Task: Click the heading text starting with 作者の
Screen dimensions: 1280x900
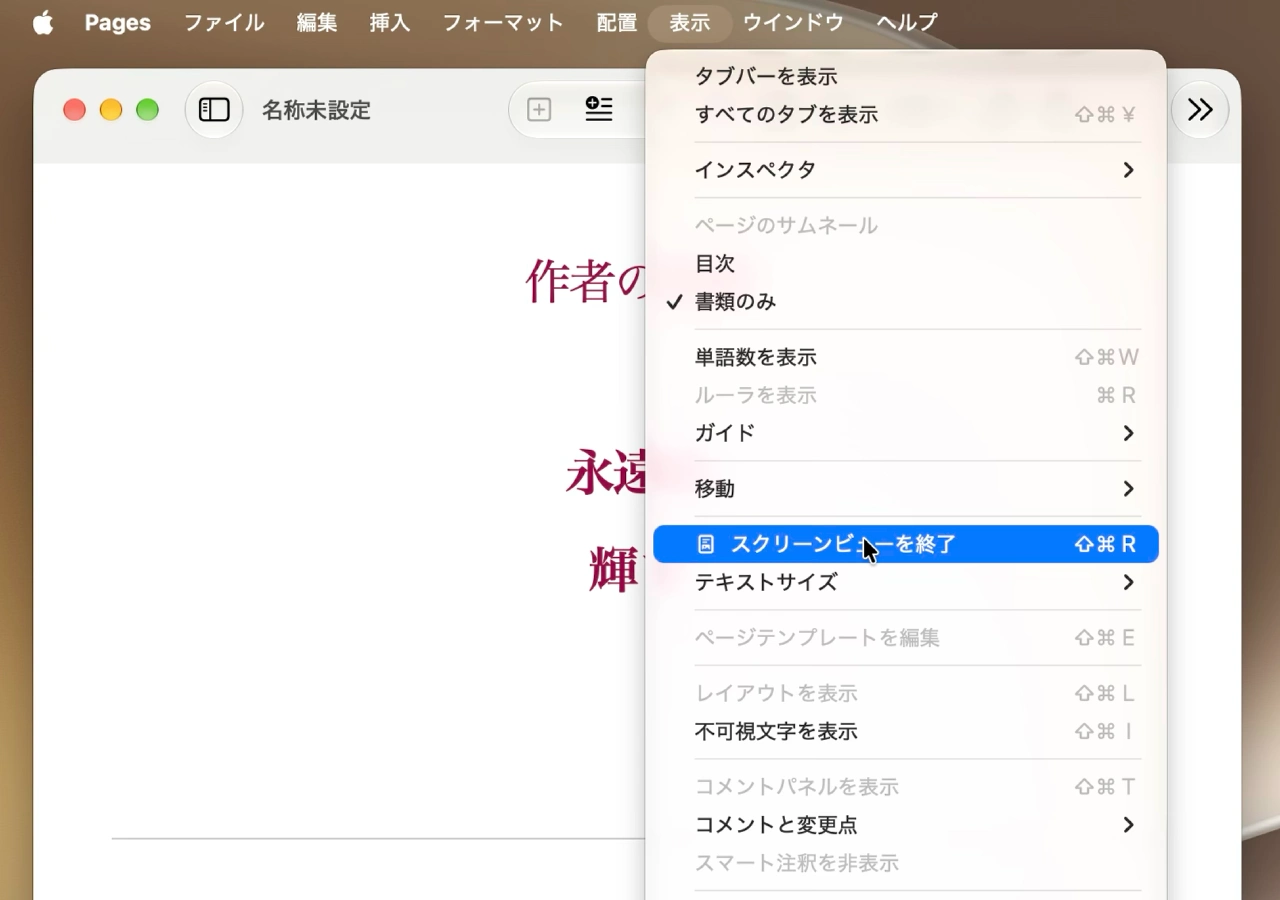Action: 586,282
